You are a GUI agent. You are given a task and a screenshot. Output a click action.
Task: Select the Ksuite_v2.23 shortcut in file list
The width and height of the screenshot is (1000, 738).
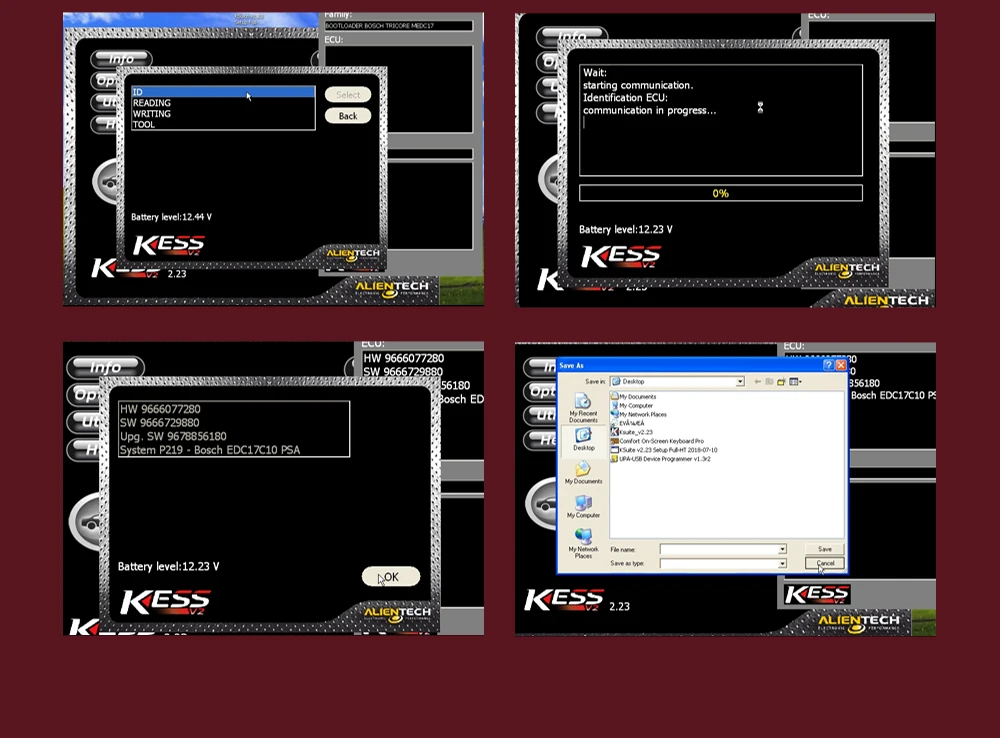(631, 432)
